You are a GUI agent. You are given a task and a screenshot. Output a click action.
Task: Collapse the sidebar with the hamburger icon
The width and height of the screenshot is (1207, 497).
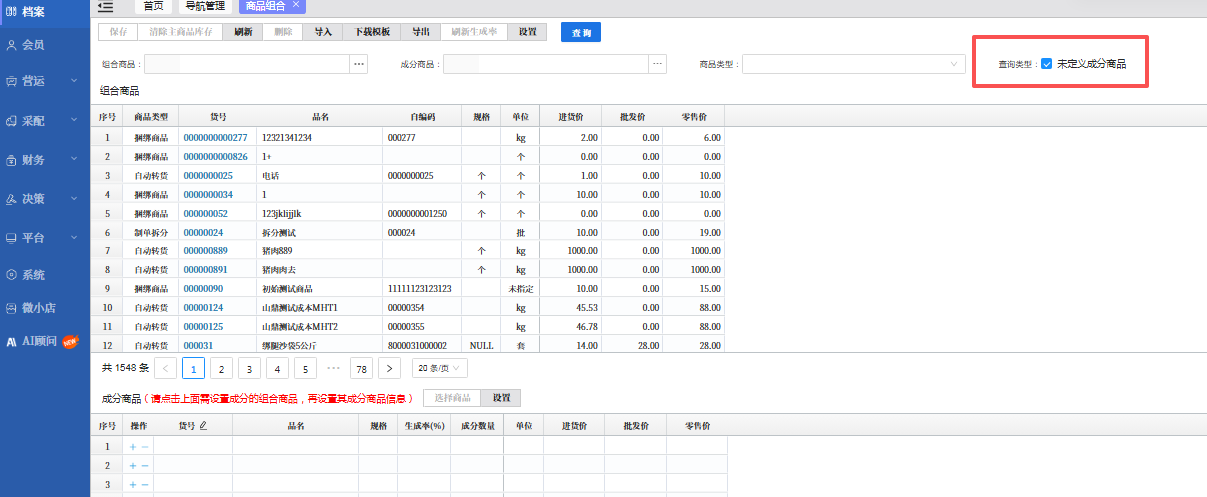pos(106,6)
